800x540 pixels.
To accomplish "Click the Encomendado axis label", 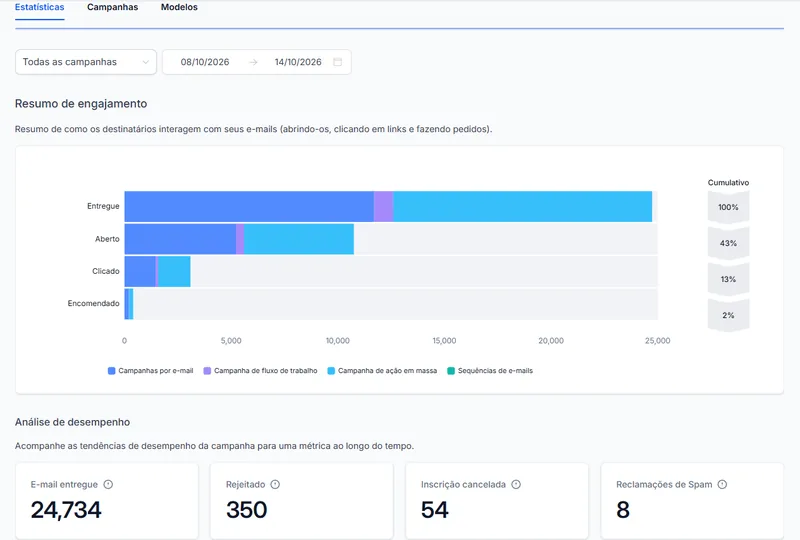I will [93, 303].
